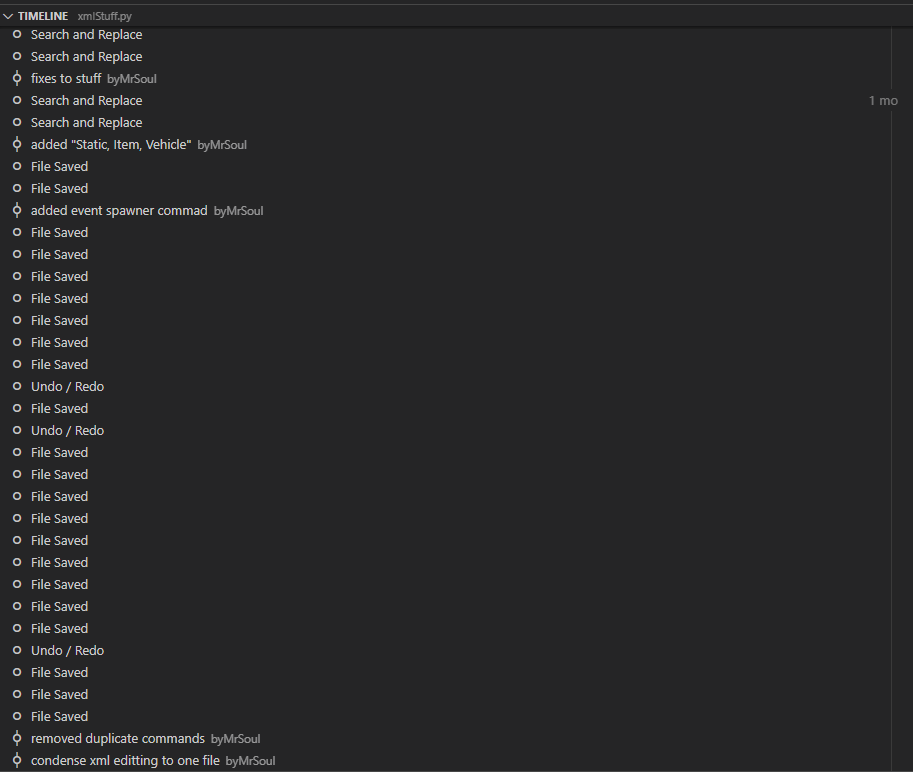Click commit icon next to 'added event spawner commad'
This screenshot has height=772, width=913.
pos(17,211)
